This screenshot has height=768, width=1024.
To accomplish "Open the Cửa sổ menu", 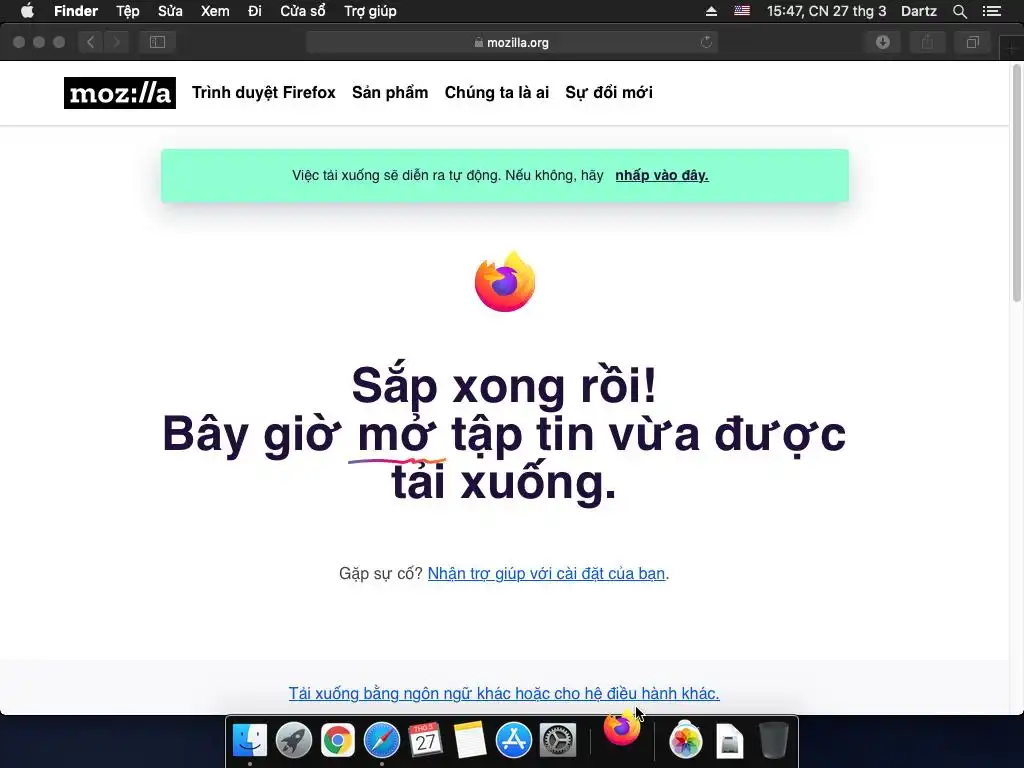I will point(302,11).
